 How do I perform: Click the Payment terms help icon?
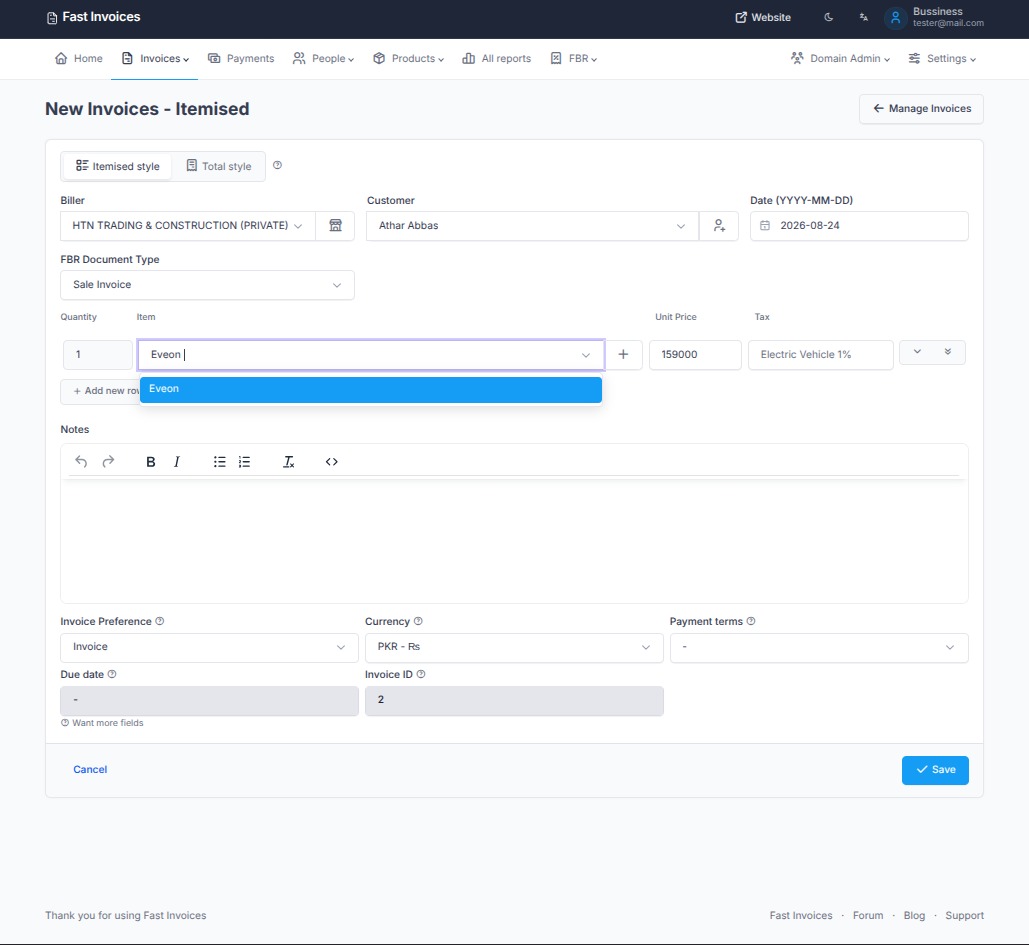click(x=751, y=621)
